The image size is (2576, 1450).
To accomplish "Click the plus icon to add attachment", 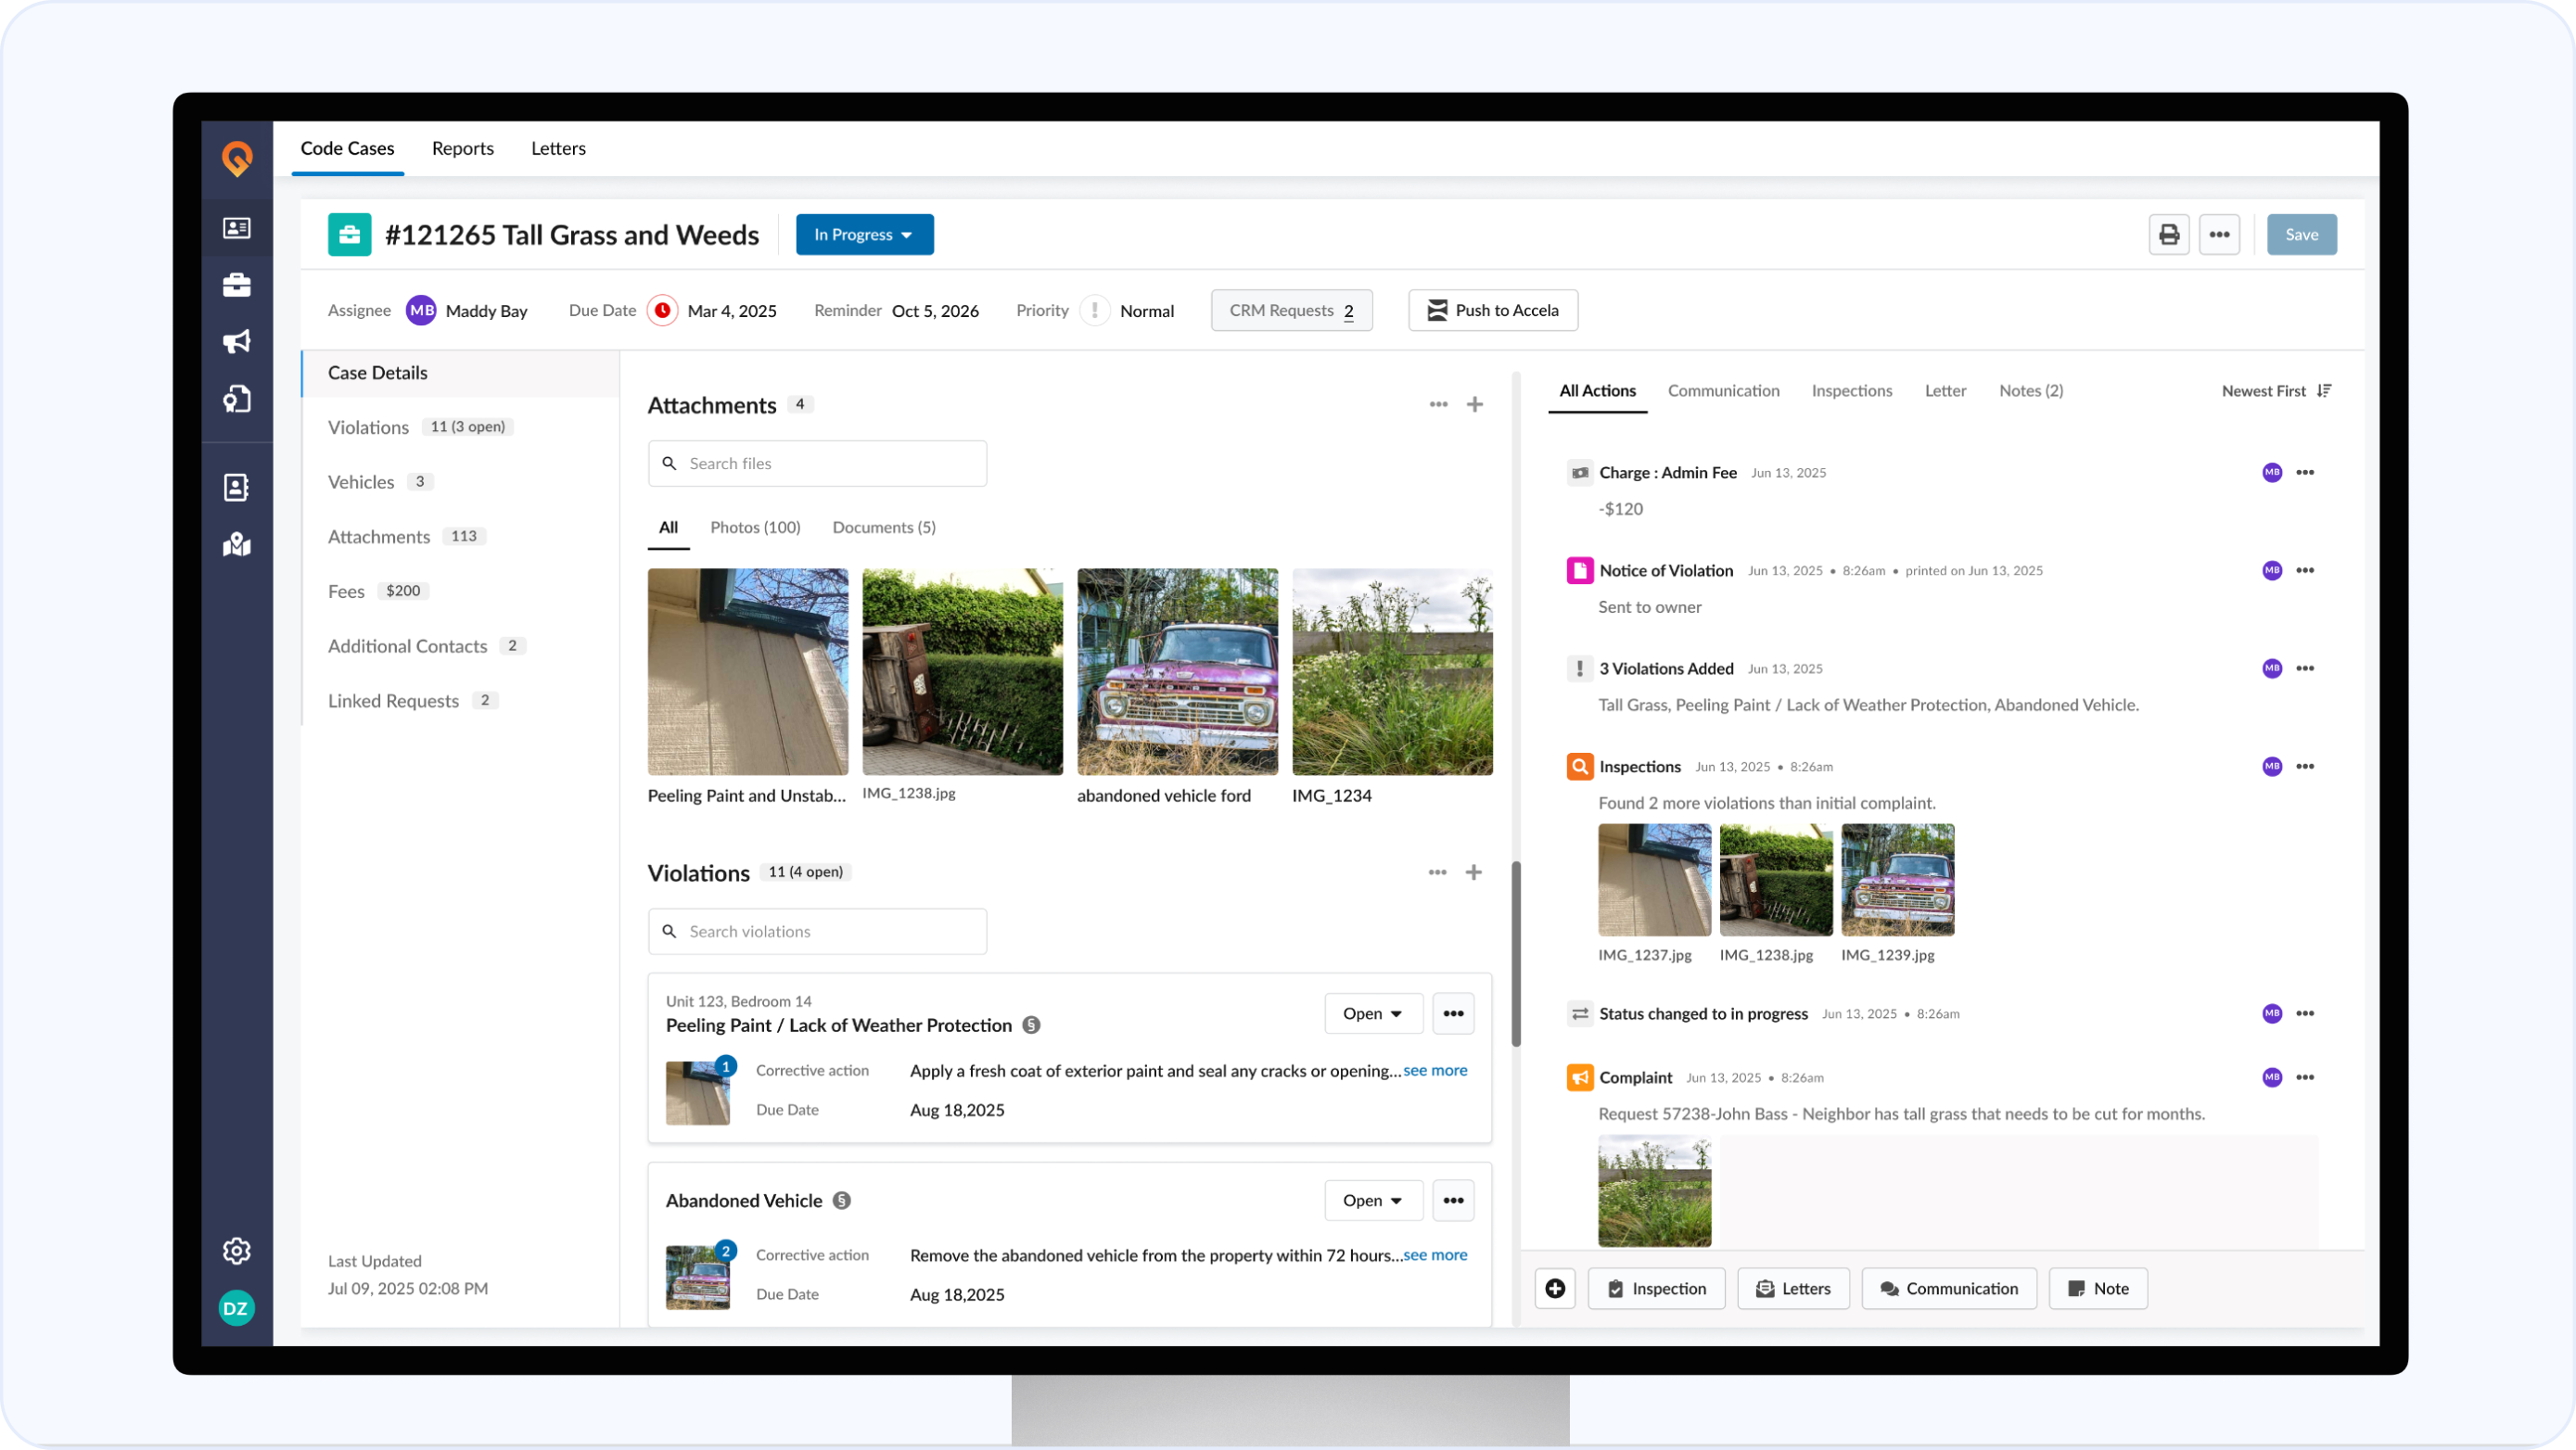I will pyautogui.click(x=1474, y=404).
